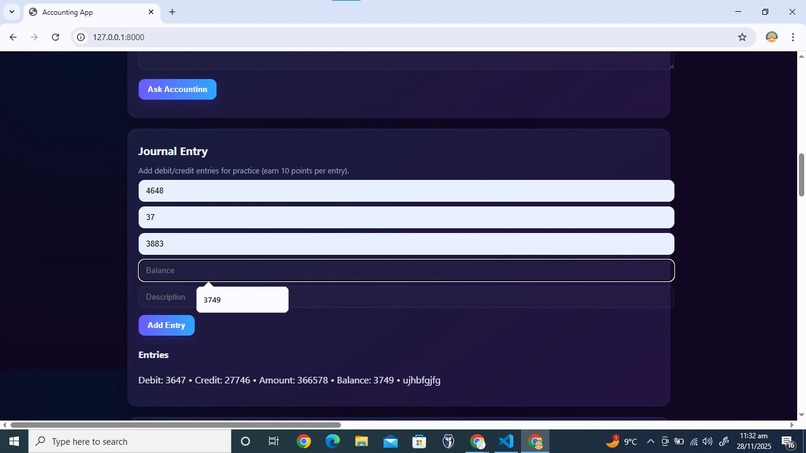The image size is (806, 453).
Task: Bookmark this page with the star icon
Action: pyautogui.click(x=742, y=37)
